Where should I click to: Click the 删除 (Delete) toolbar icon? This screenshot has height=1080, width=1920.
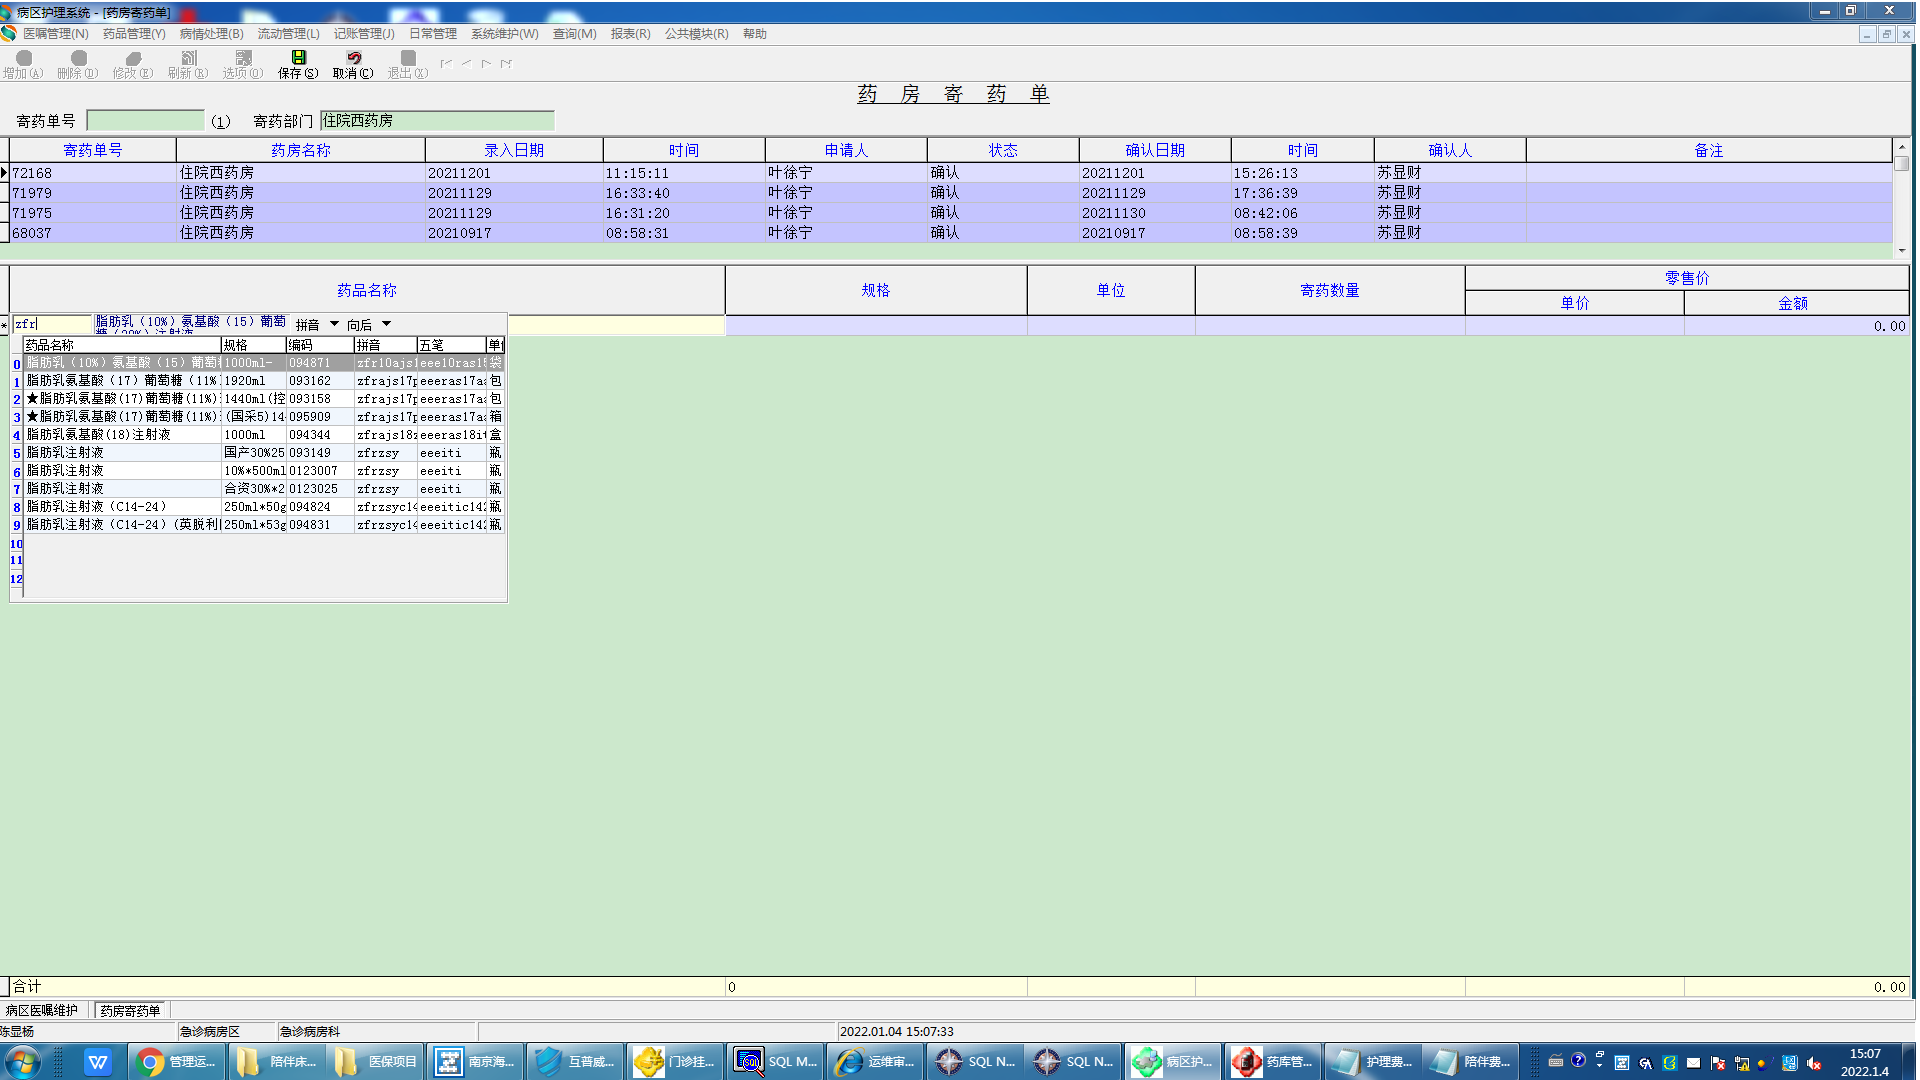pyautogui.click(x=78, y=58)
